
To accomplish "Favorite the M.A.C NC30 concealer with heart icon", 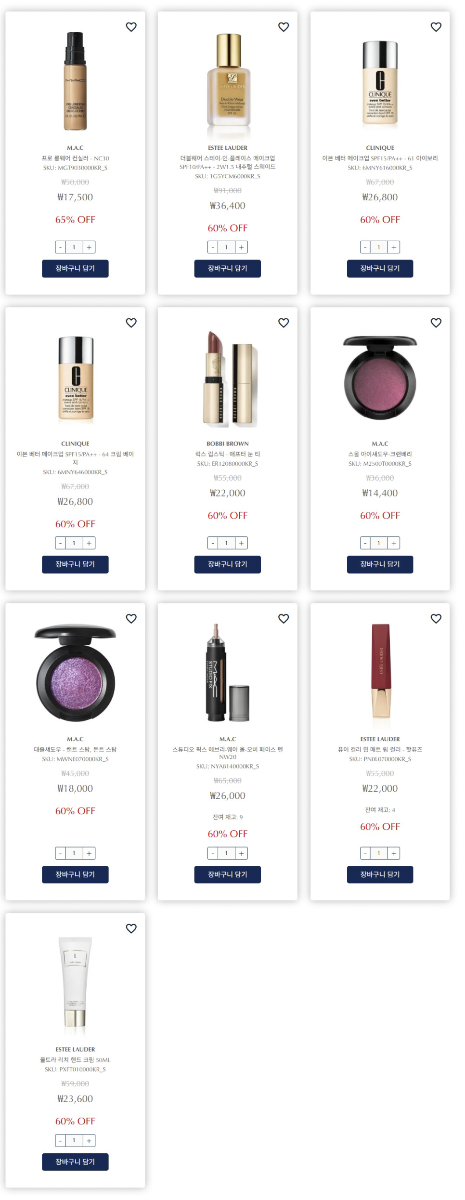I will pyautogui.click(x=131, y=27).
